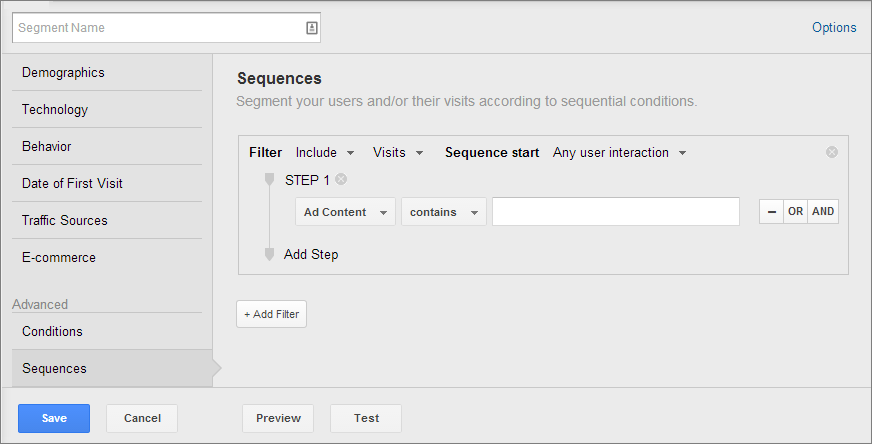Focus the Segment Name text field
This screenshot has height=444, width=872.
[x=155, y=28]
